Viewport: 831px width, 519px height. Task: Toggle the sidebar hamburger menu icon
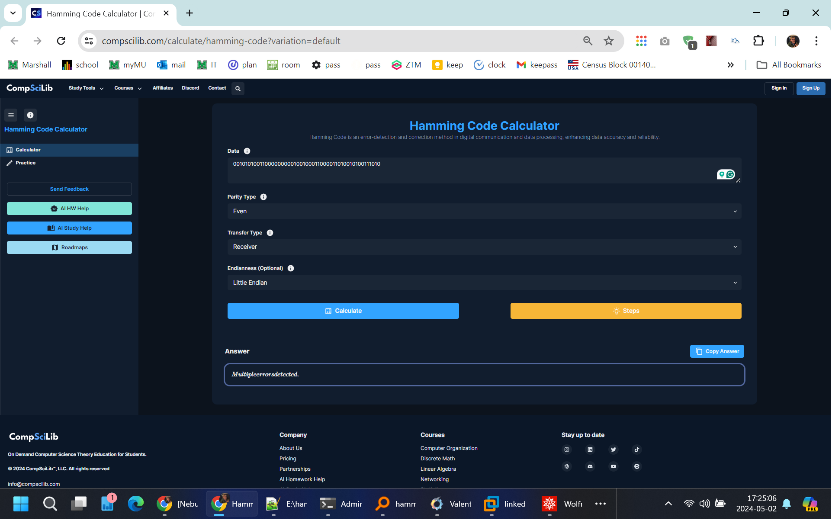click(x=12, y=115)
